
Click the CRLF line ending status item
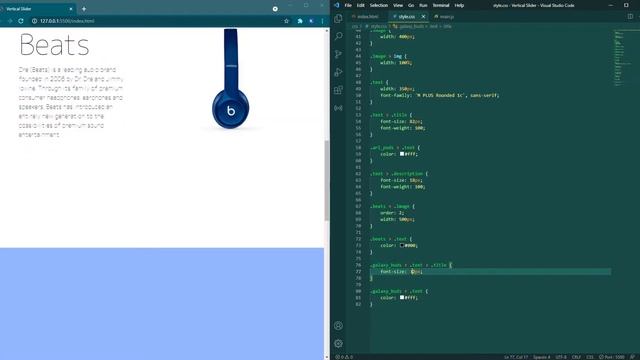[x=576, y=357]
